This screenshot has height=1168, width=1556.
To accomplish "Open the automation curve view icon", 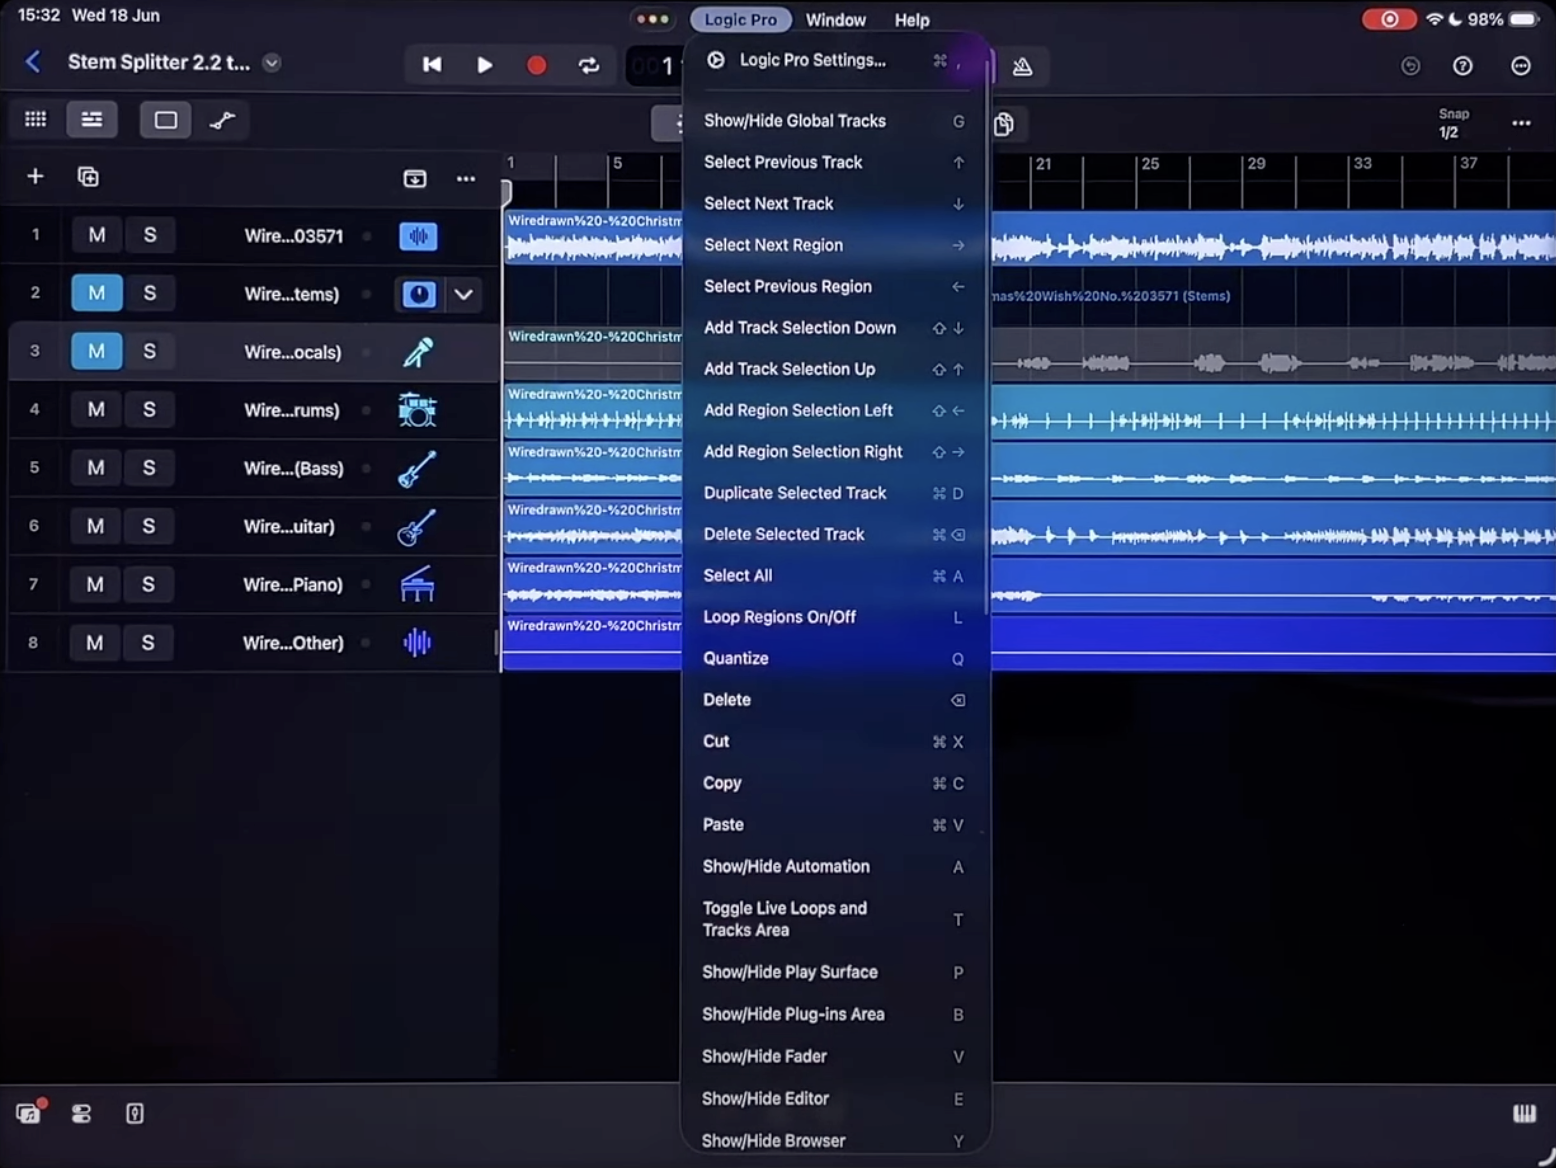I will (x=222, y=121).
